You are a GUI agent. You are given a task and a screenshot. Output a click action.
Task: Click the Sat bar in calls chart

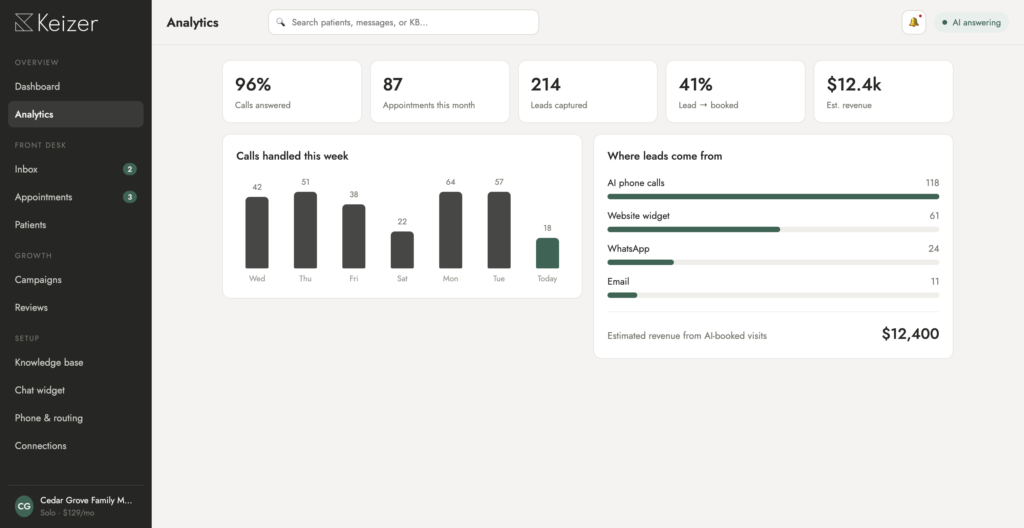[402, 250]
